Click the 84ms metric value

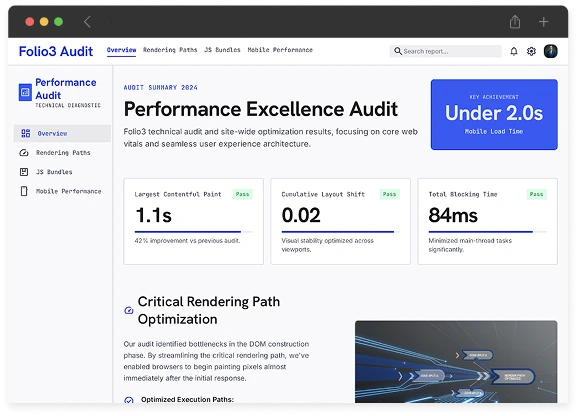pyautogui.click(x=453, y=215)
